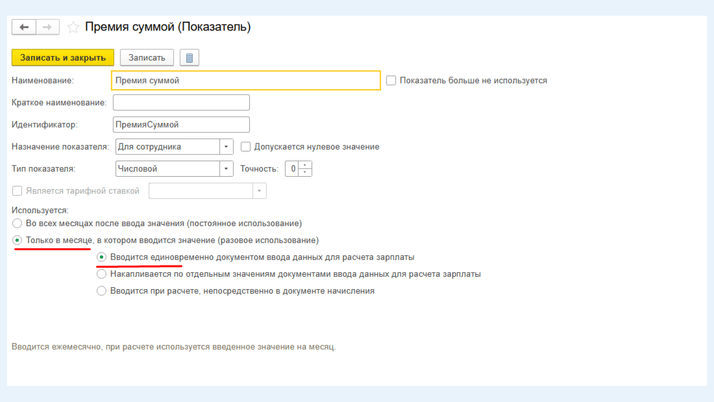Open Тип показателя dropdown arrow
Image resolution: width=714 pixels, height=402 pixels.
[226, 169]
